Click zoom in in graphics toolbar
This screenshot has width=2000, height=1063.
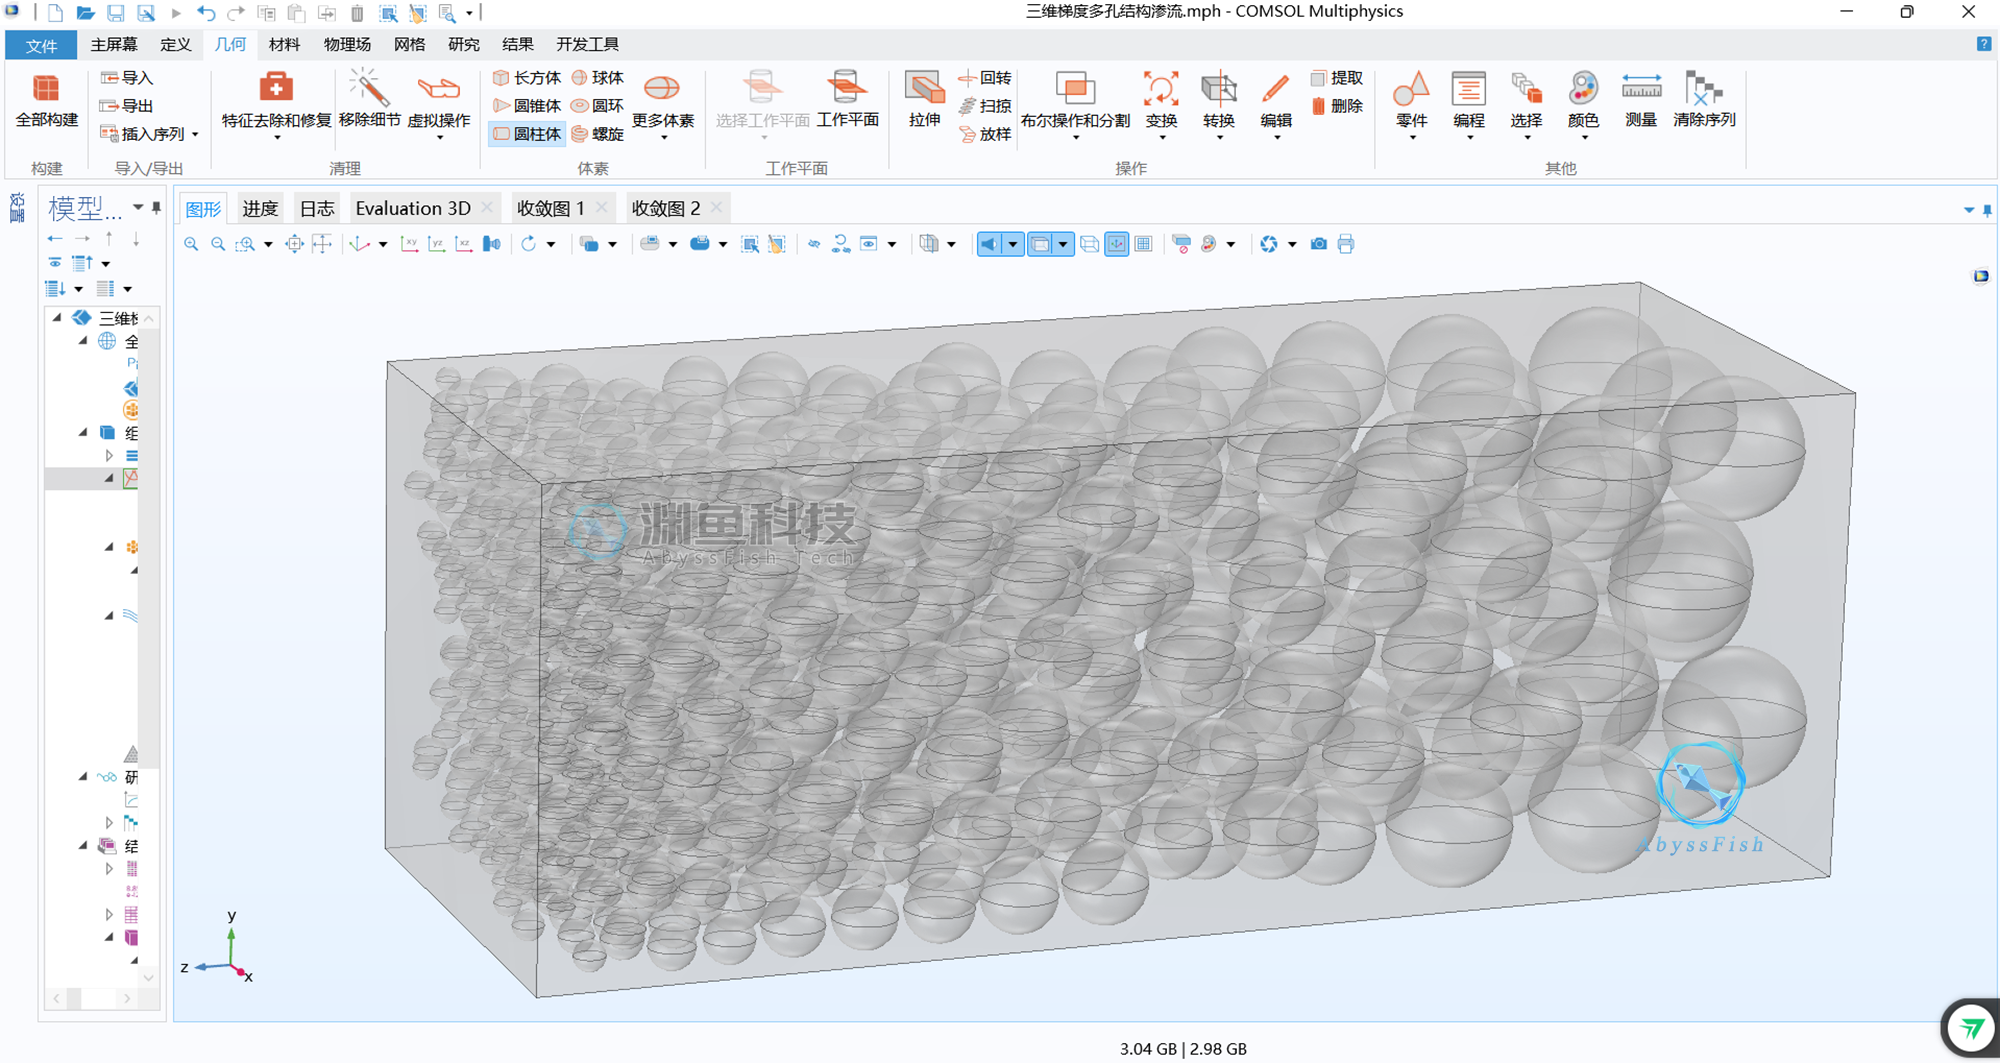[x=191, y=244]
